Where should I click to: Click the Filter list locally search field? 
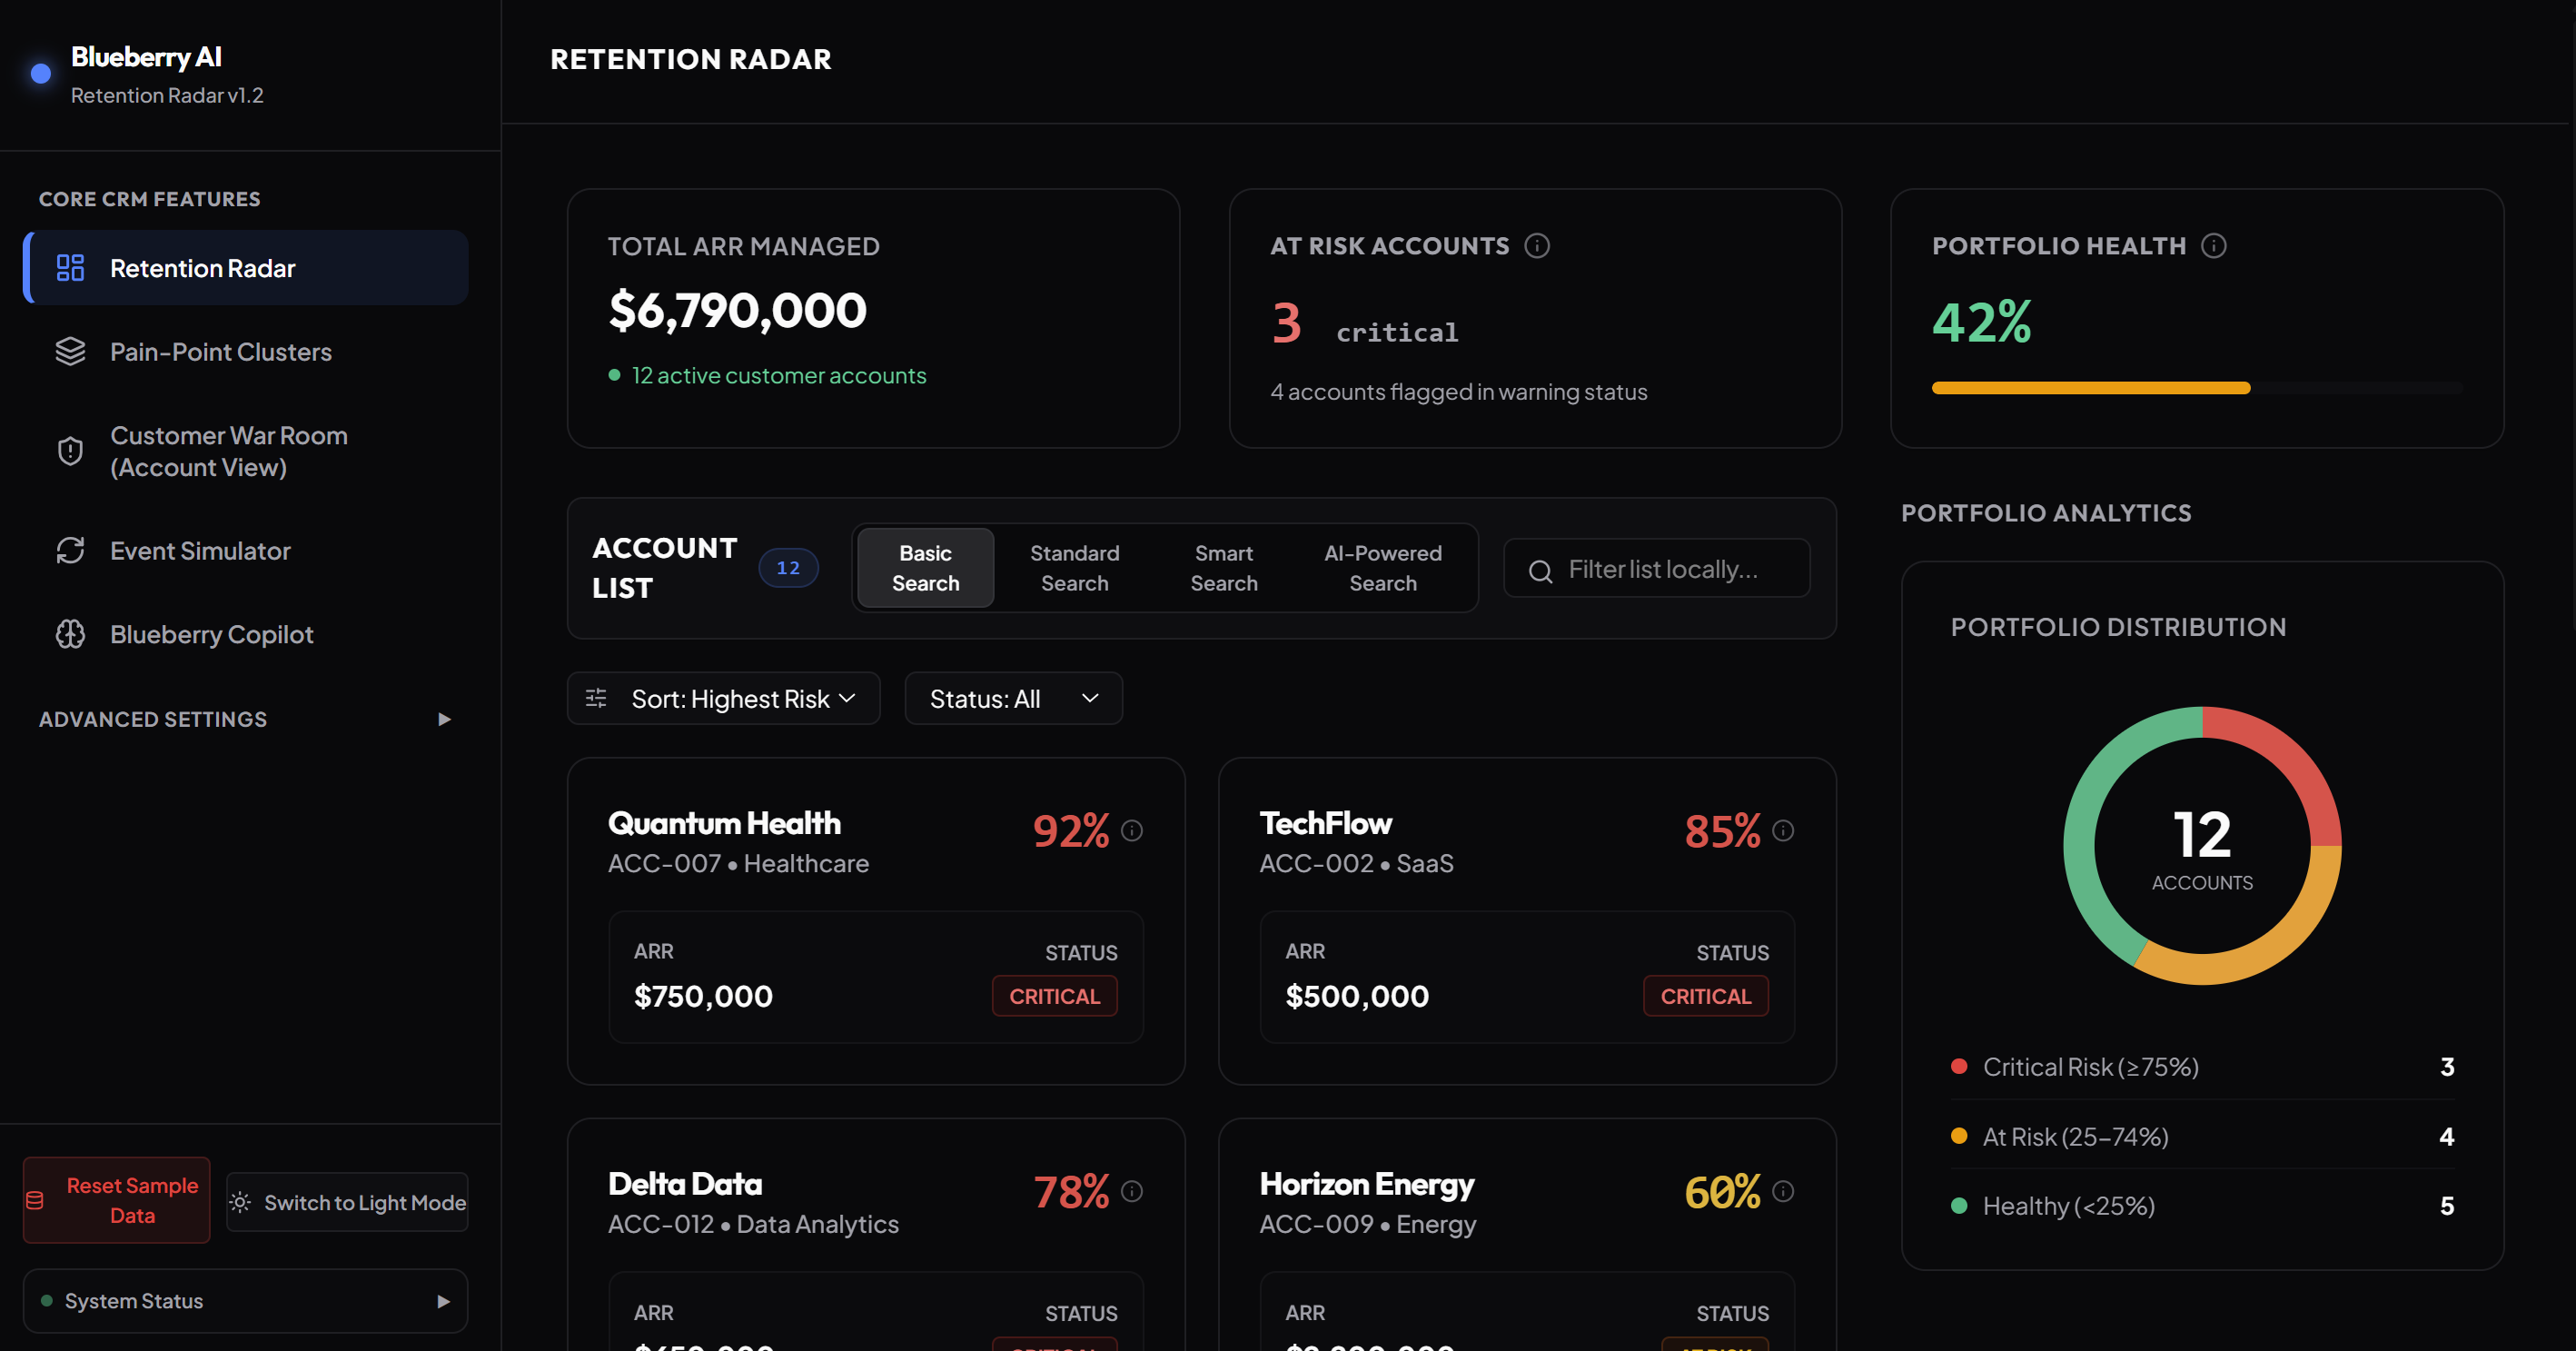click(1656, 569)
